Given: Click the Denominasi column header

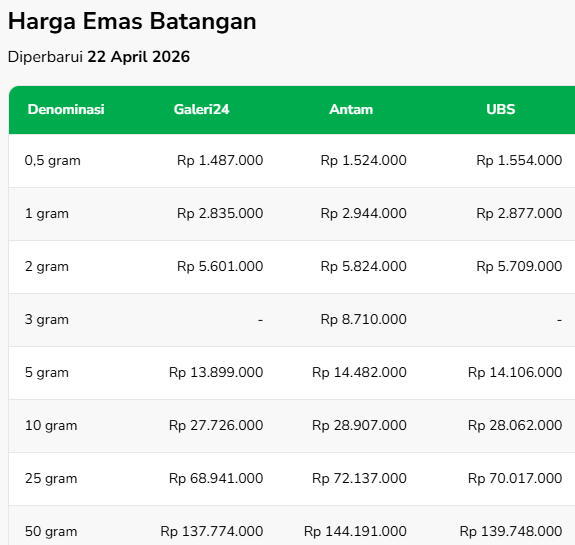Looking at the screenshot, I should pyautogui.click(x=66, y=109).
